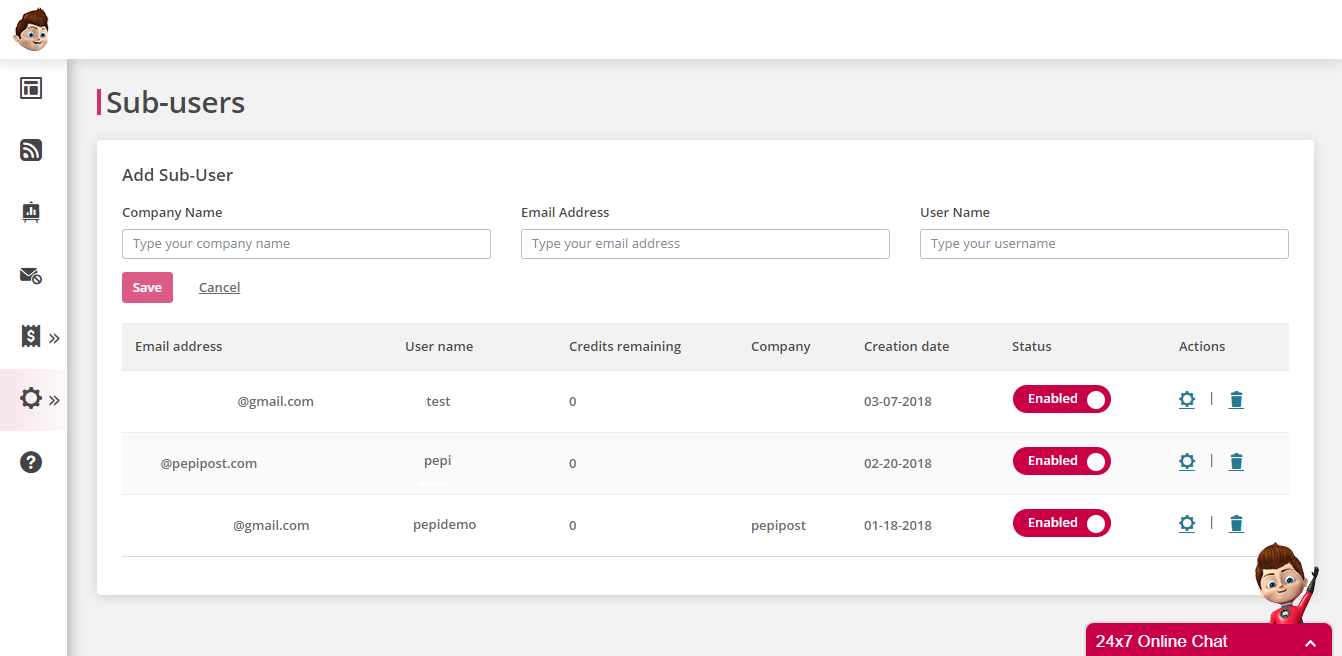Viewport: 1342px width, 656px height.
Task: Disable the pepi sub-user status switch
Action: [x=1061, y=461]
